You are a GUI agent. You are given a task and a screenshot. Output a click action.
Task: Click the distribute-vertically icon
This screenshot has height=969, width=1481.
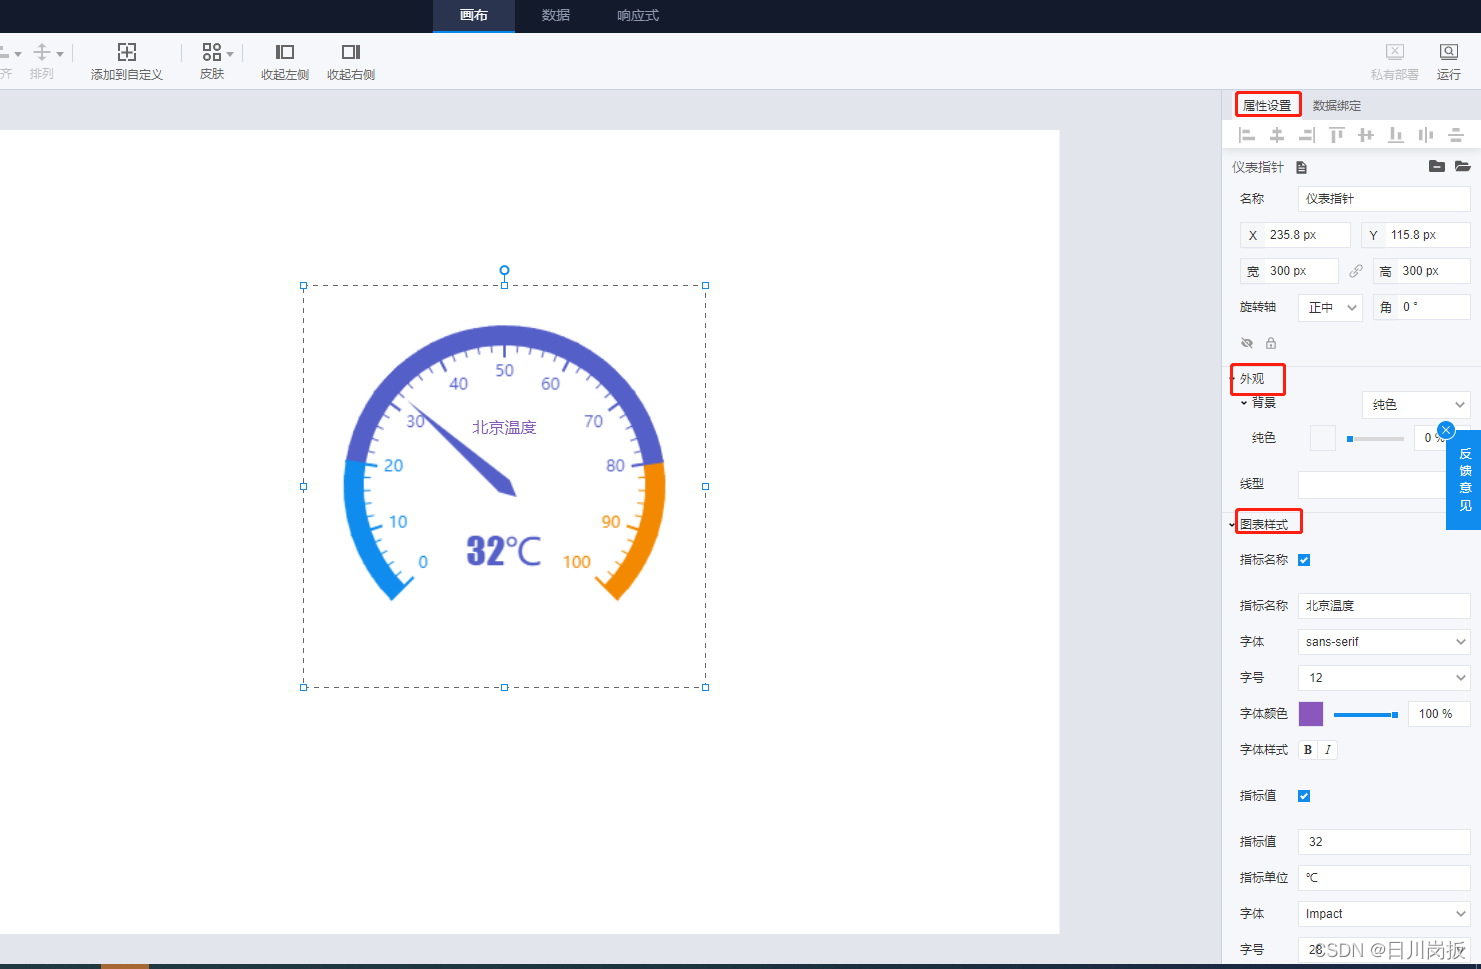(x=1456, y=135)
